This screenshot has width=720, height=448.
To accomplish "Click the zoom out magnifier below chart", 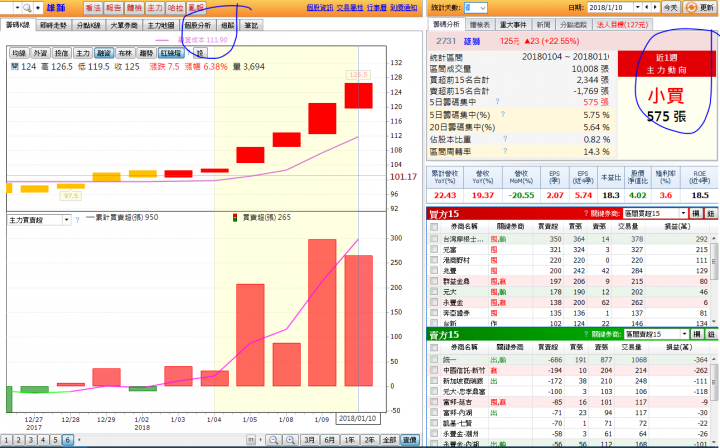I will coord(274,440).
